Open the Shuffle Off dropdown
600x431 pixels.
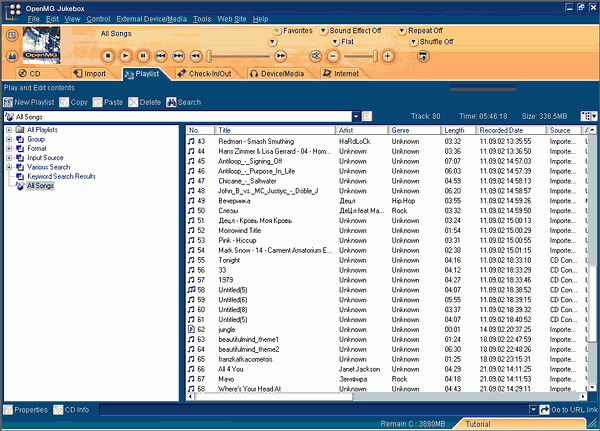coord(414,42)
